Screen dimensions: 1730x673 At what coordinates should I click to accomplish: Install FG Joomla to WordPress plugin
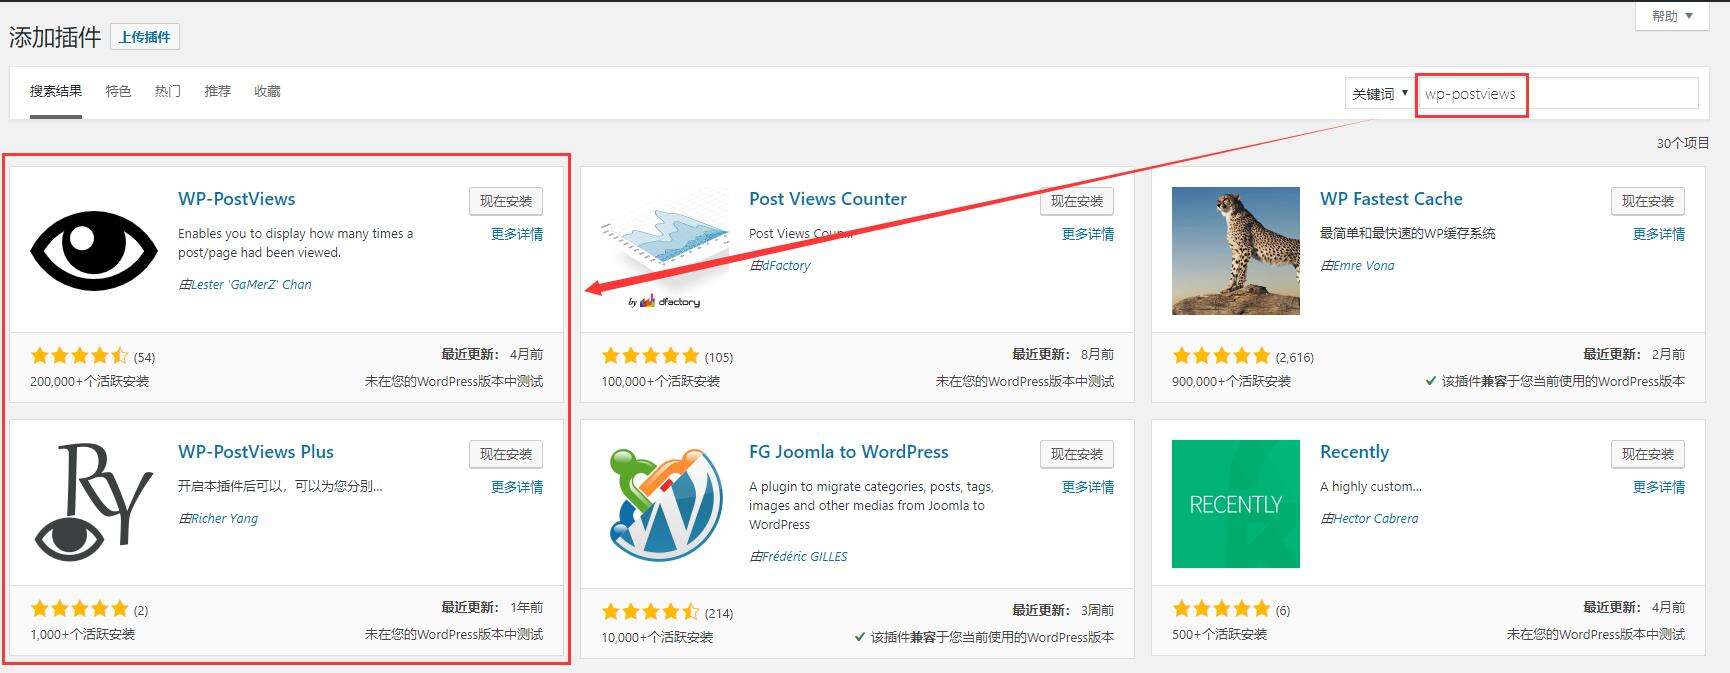click(1077, 454)
